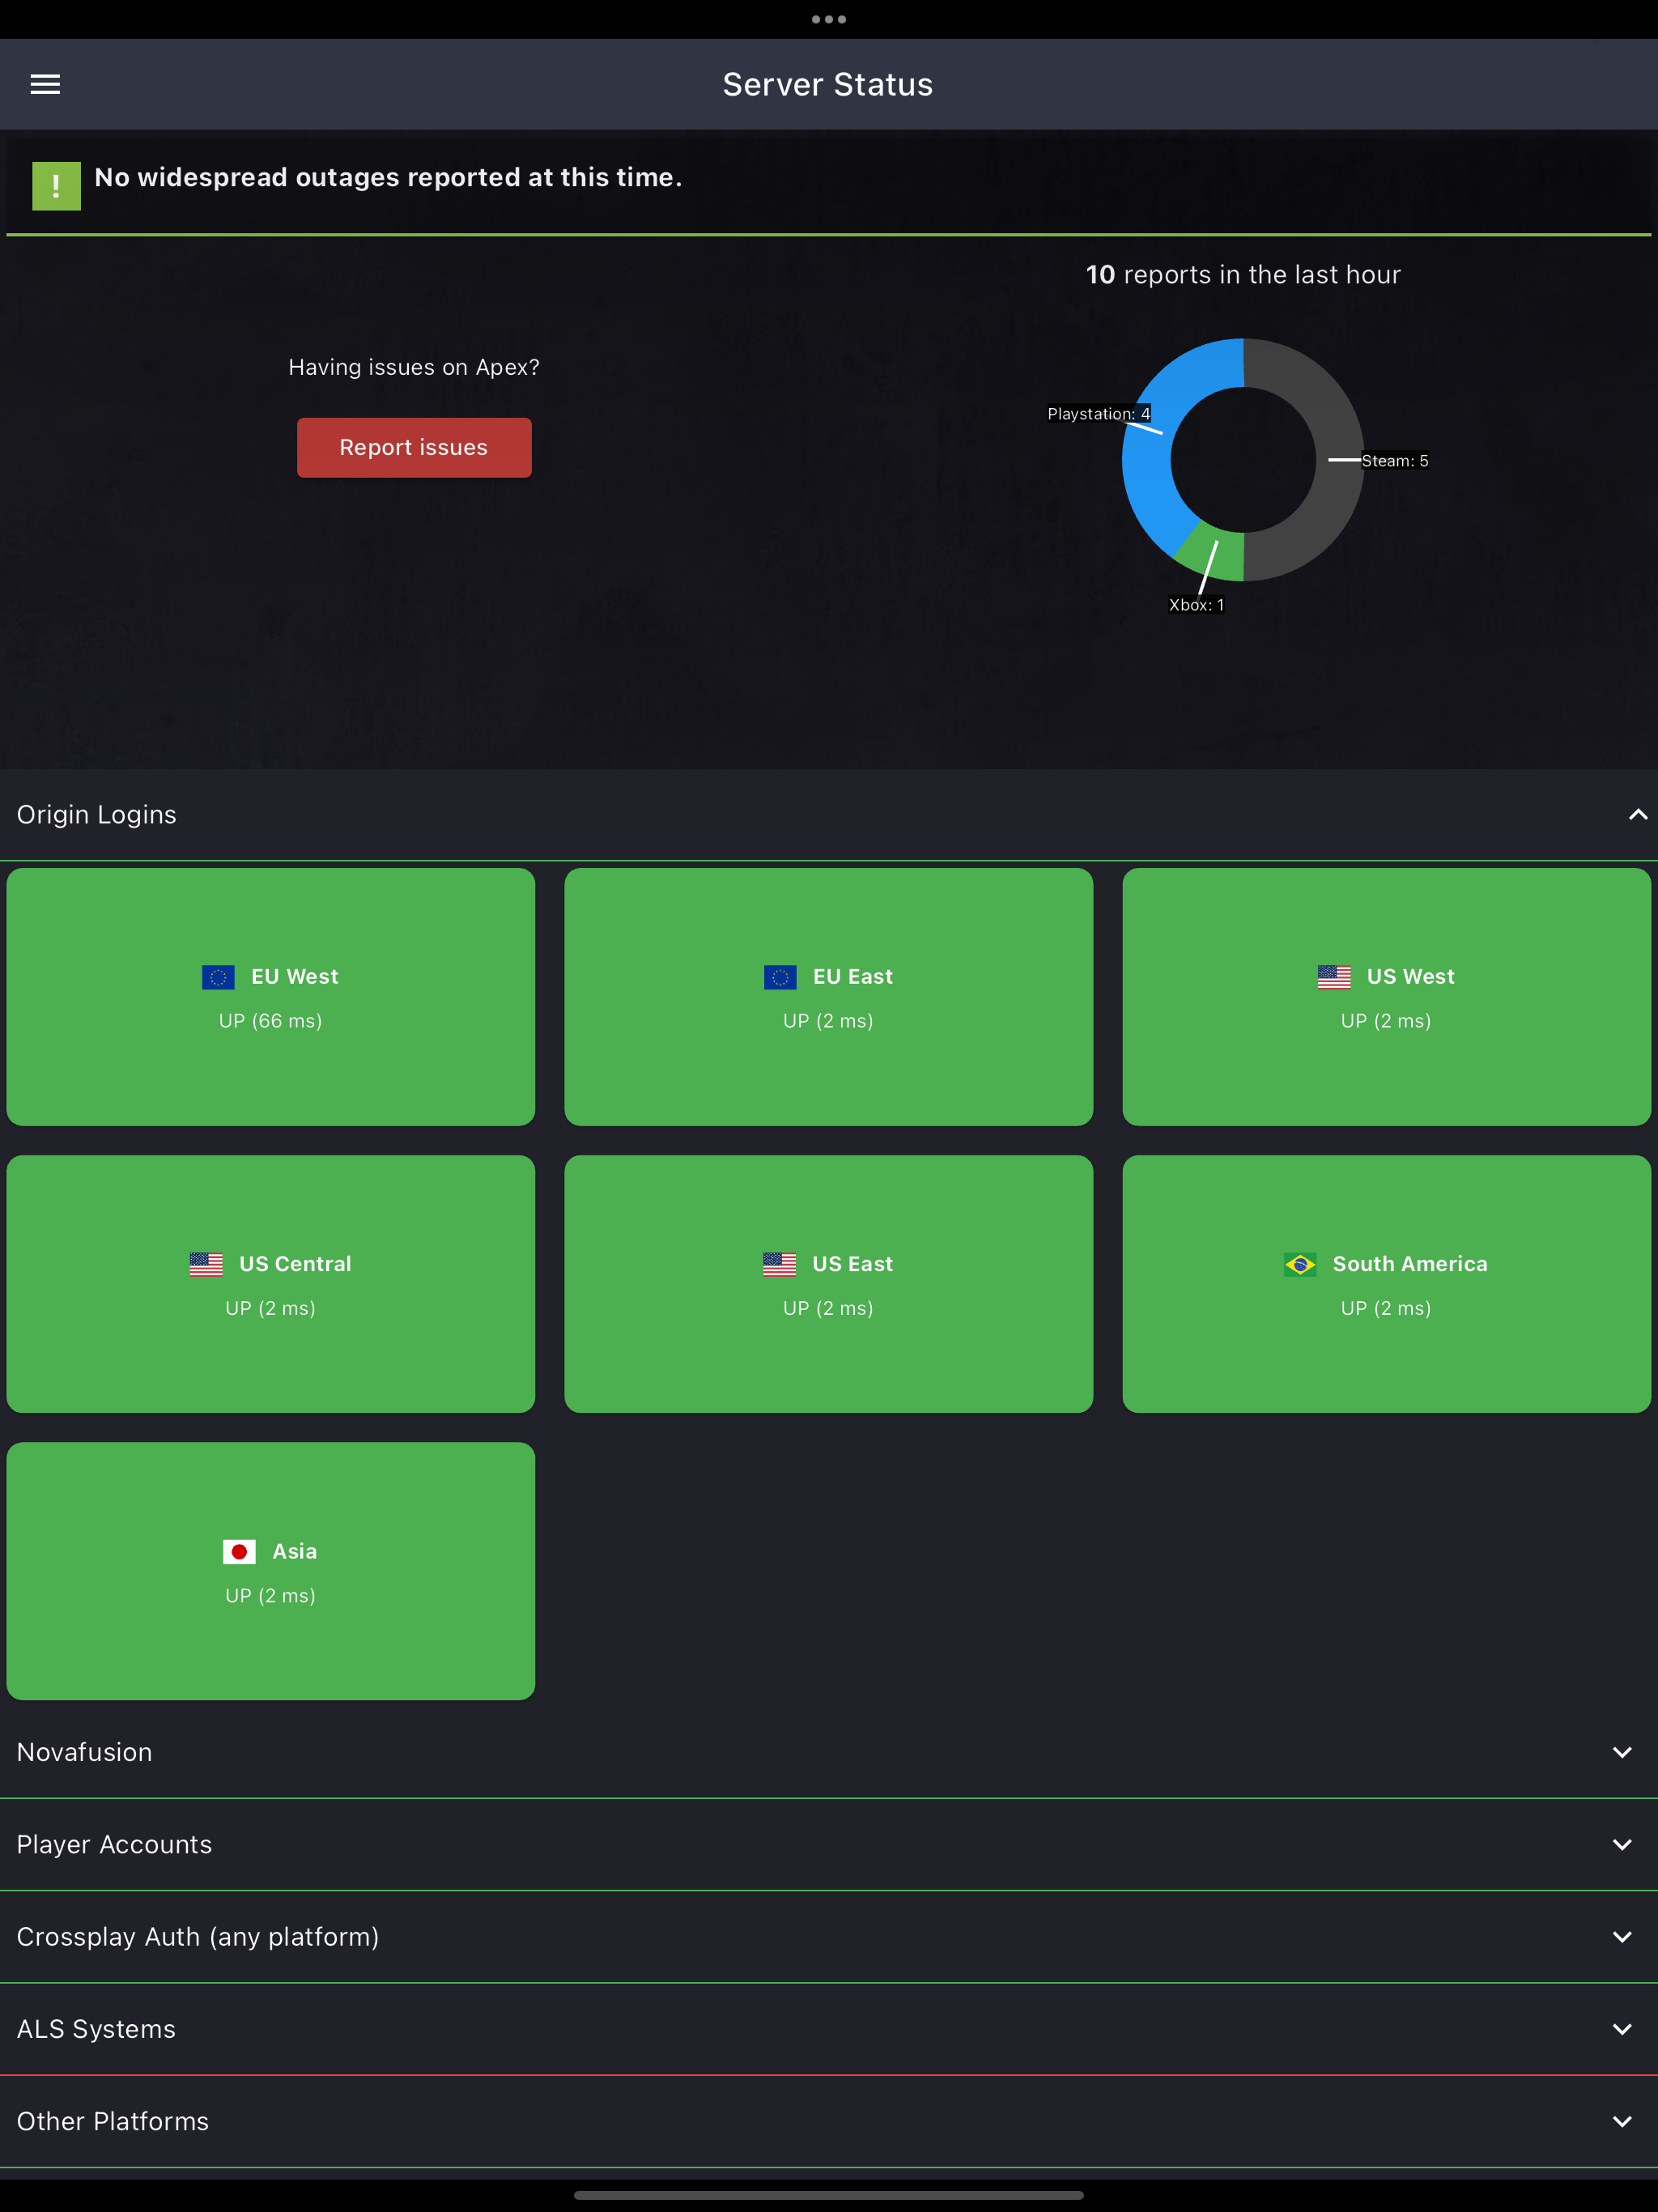Click the 'UP (66 ms)' status text
This screenshot has width=1658, height=2212.
click(x=271, y=1021)
